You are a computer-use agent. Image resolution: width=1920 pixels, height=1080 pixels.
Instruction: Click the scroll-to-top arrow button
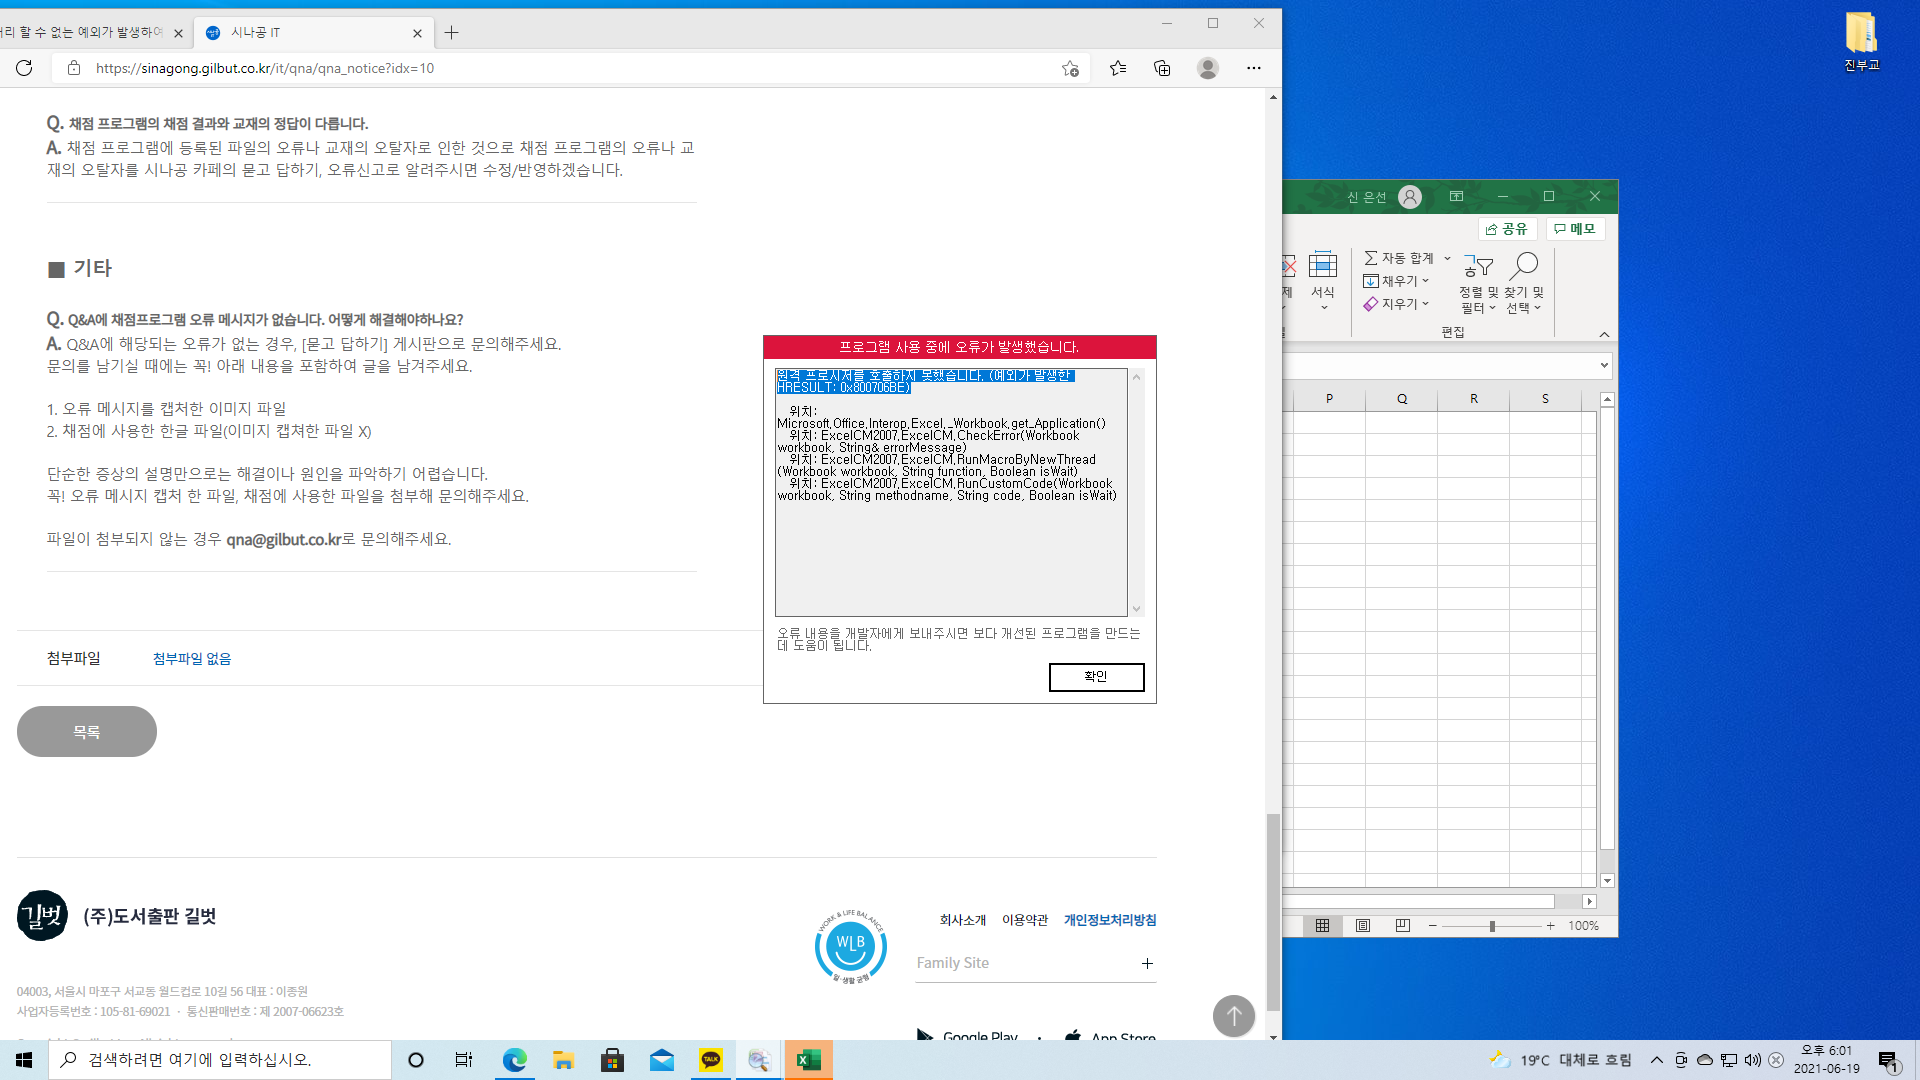coord(1233,1016)
